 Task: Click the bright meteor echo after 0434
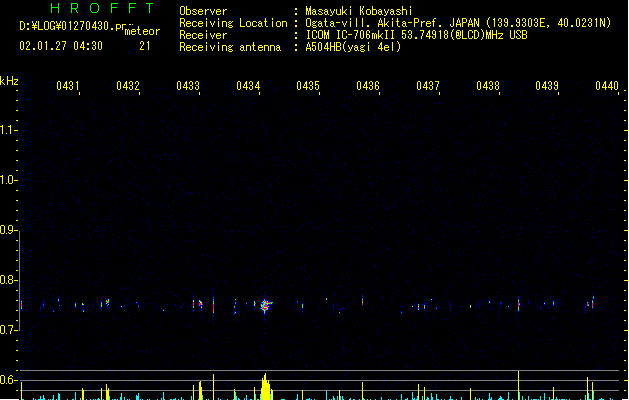pyautogui.click(x=265, y=306)
